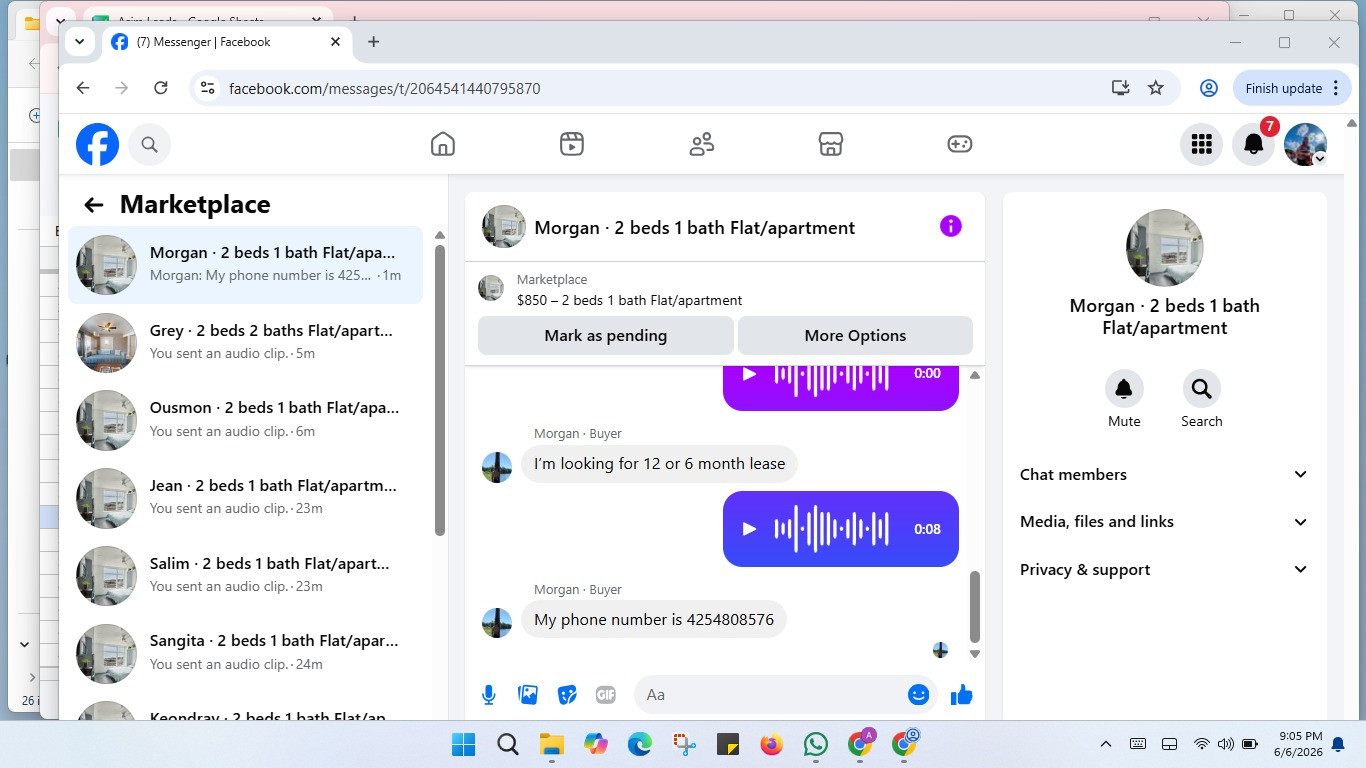Screen dimensions: 1366x768
Task: Record a voice clip with microphone
Action: click(489, 695)
